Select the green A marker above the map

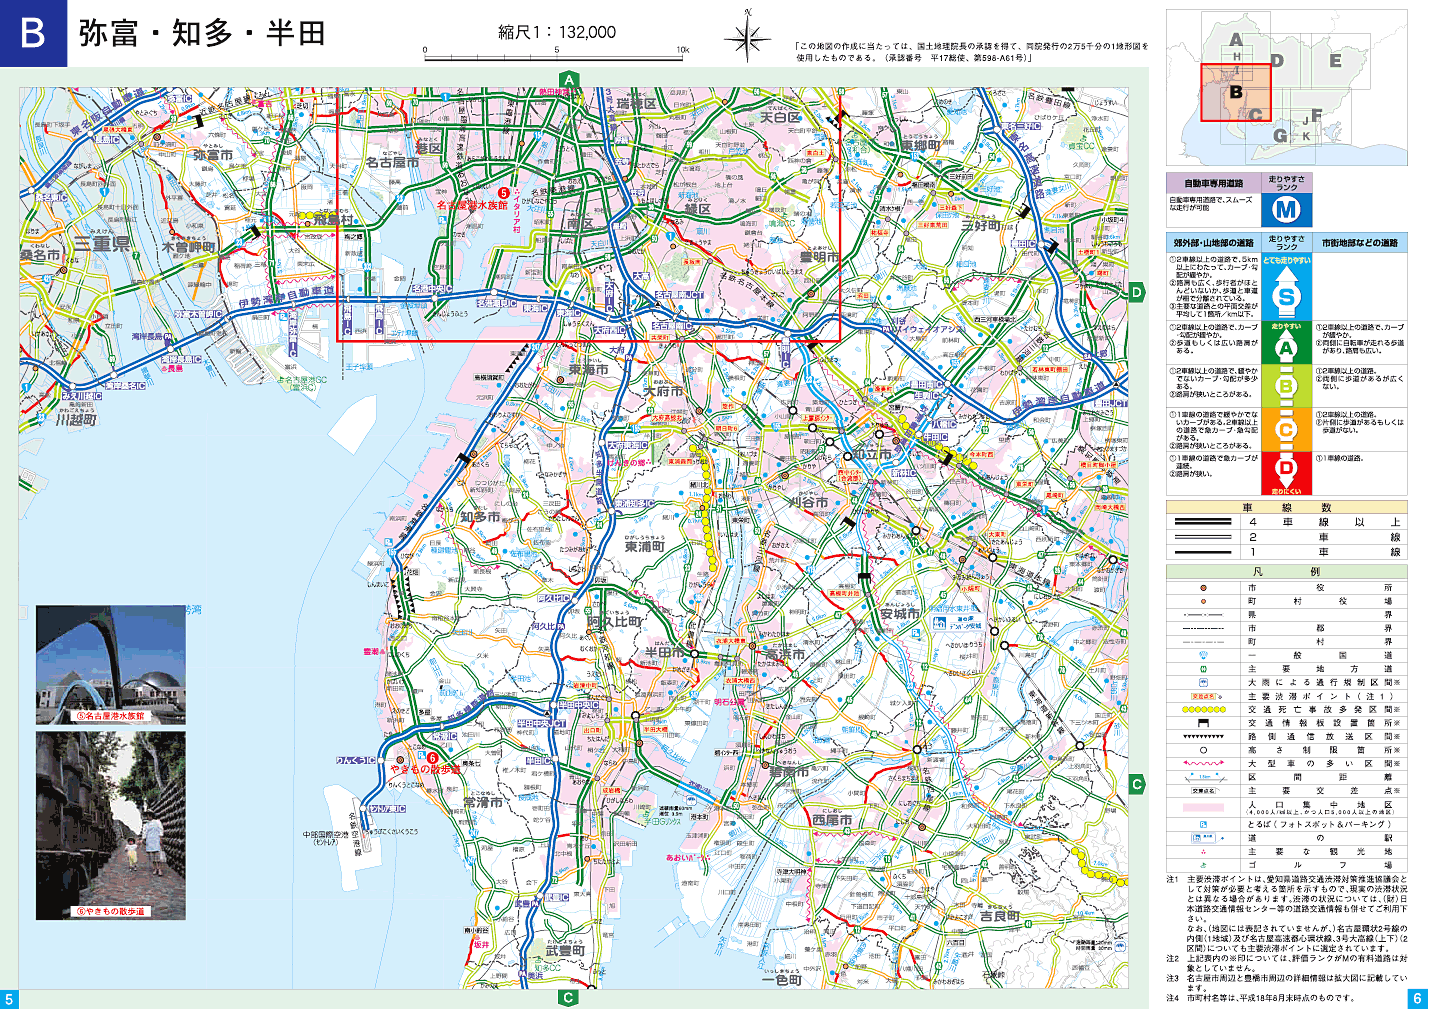point(569,80)
